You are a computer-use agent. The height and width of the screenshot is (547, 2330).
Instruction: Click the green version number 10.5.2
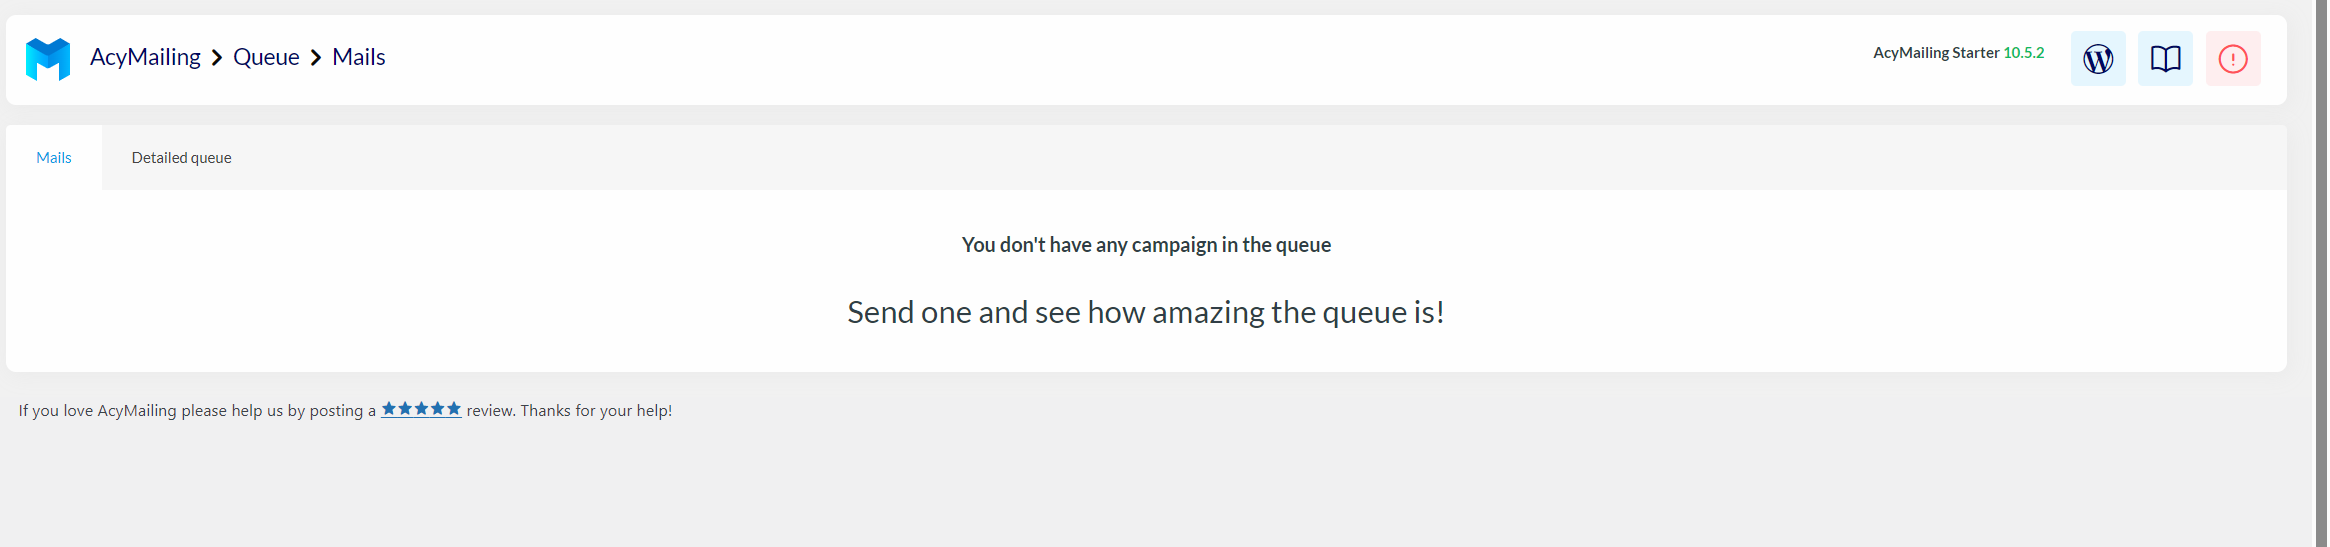tap(2023, 53)
